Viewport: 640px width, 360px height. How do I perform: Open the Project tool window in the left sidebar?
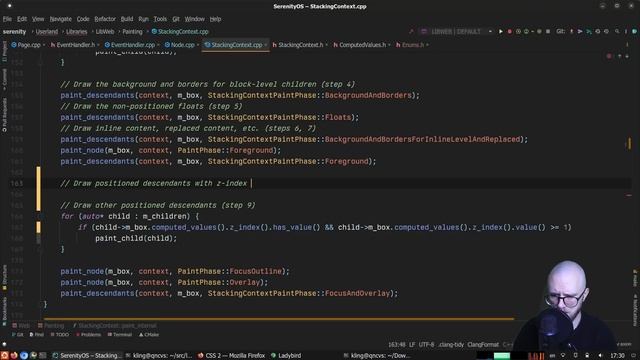click(4, 51)
